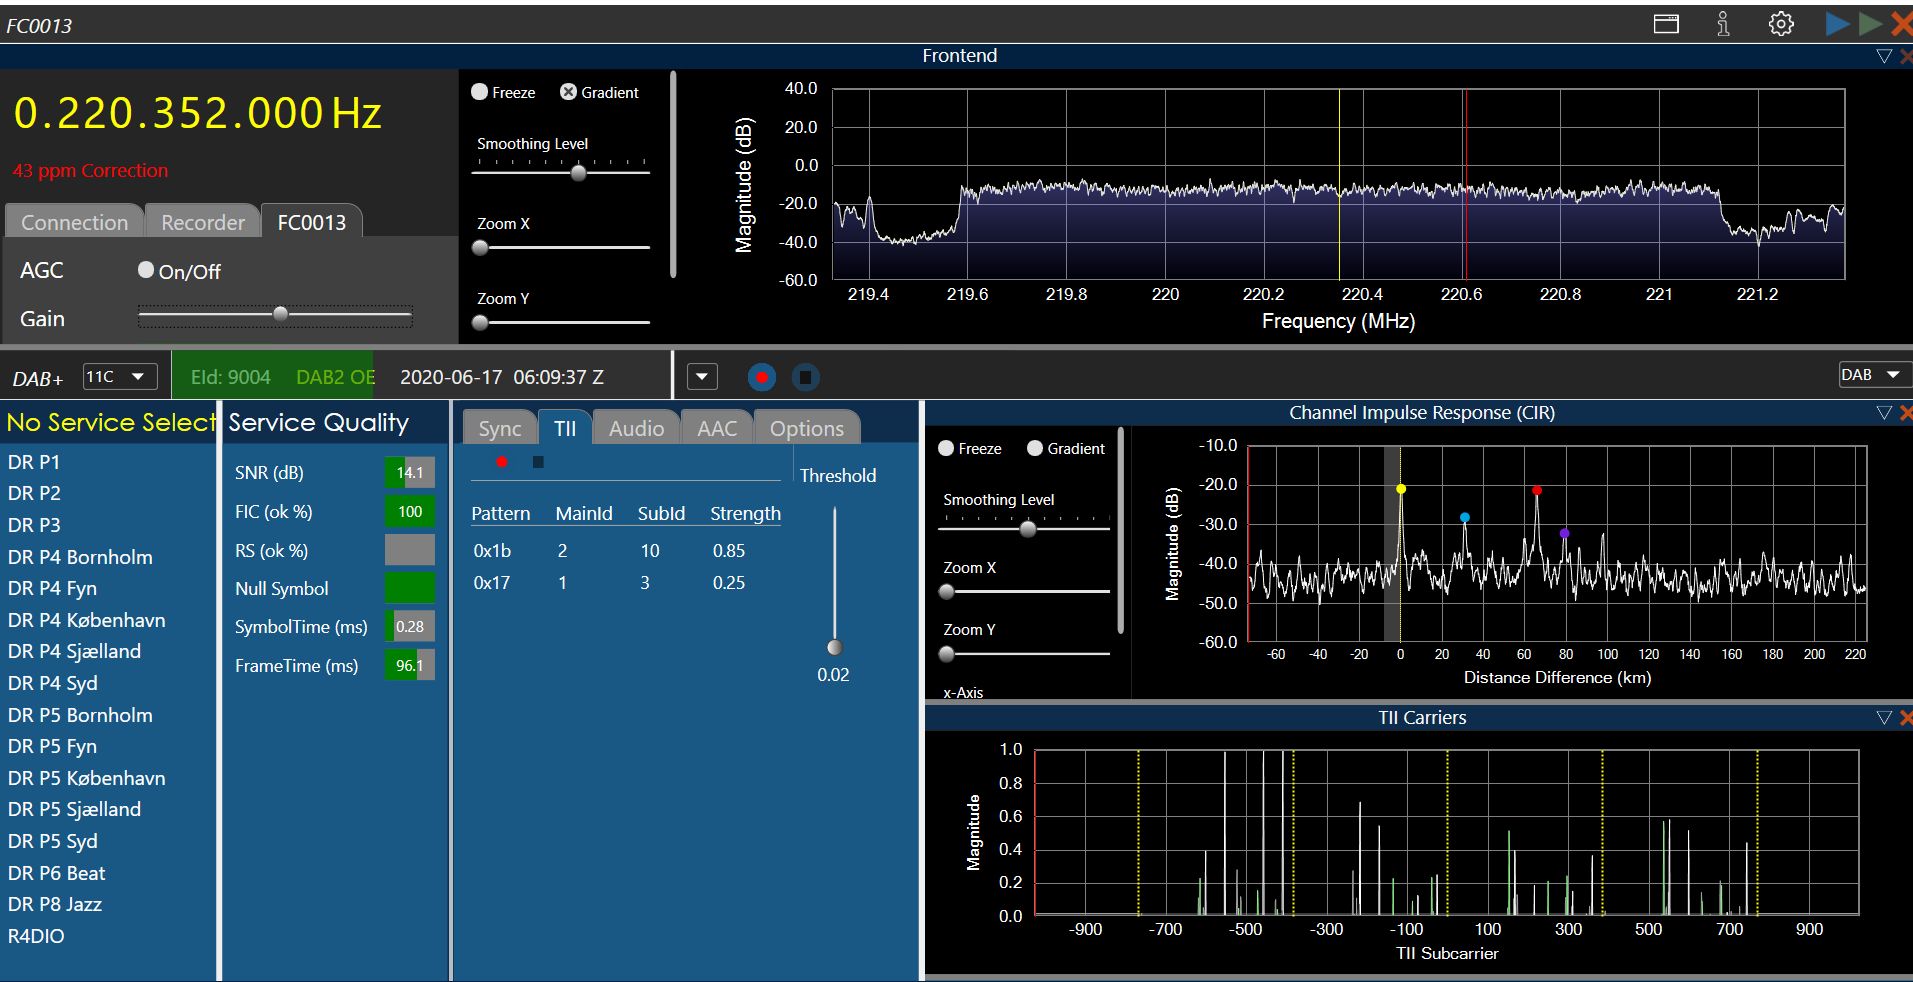Click small red record dot in TII tab

click(x=502, y=462)
